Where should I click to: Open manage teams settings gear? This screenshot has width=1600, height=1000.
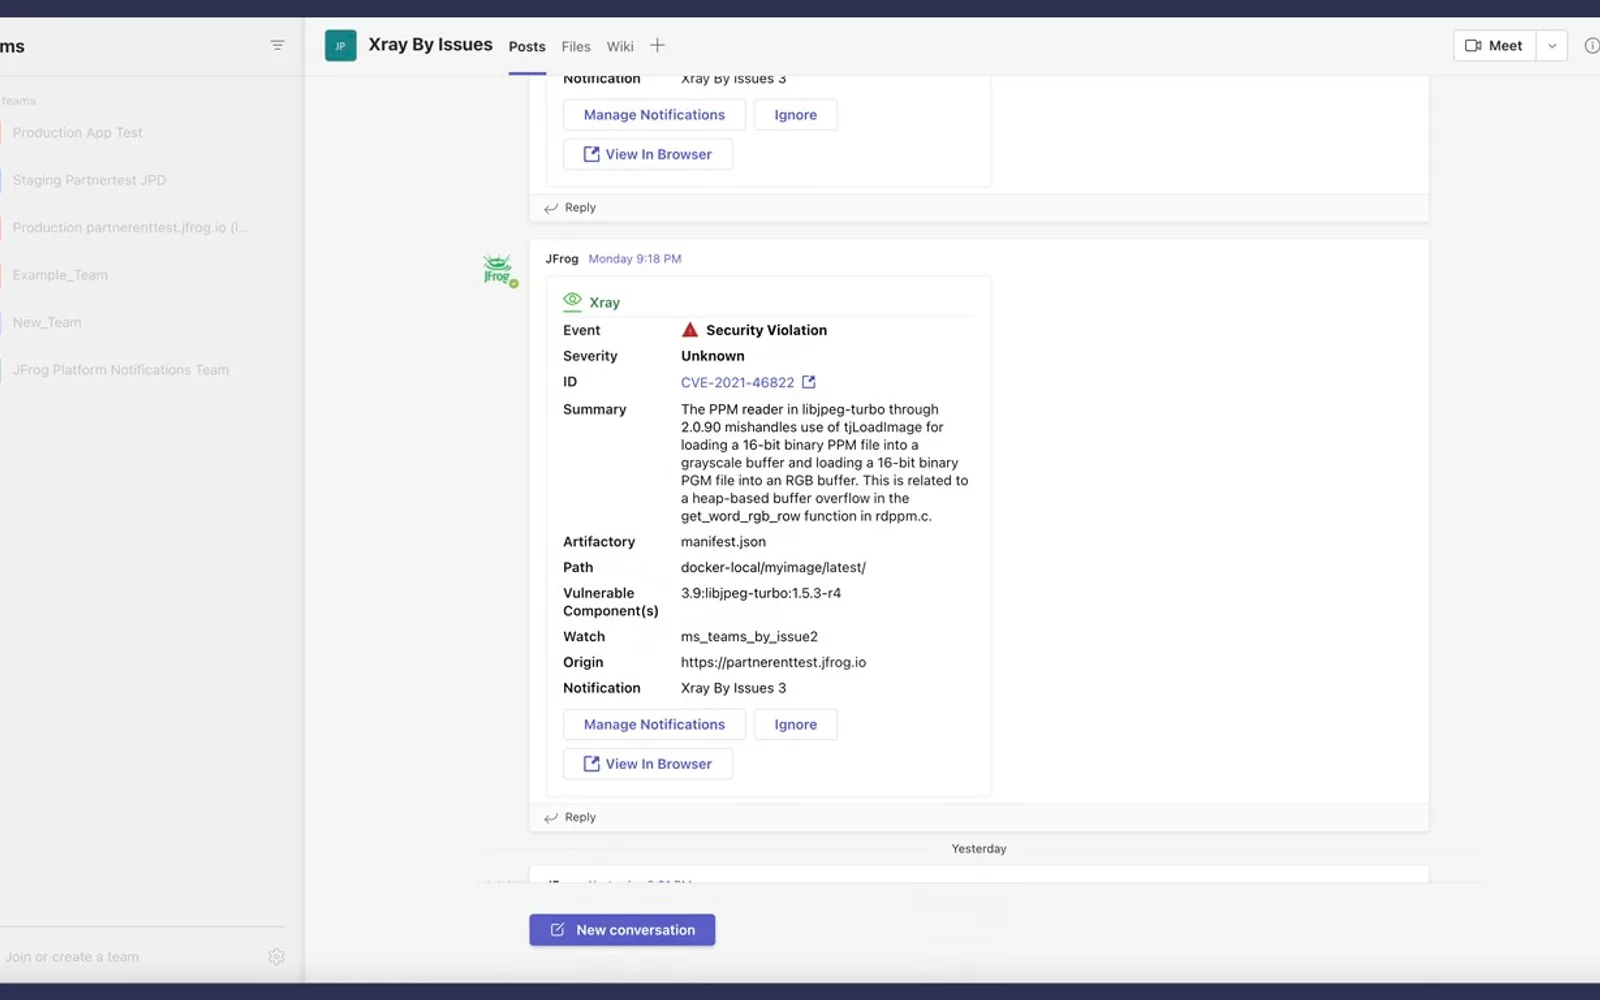276,957
